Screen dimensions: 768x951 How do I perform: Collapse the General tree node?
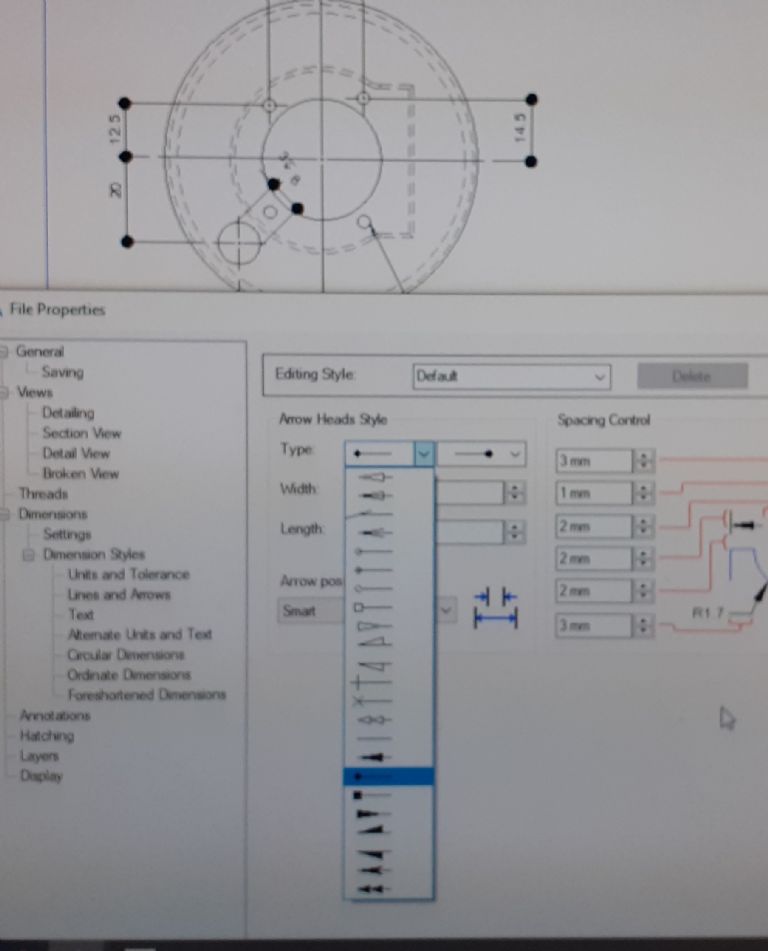tap(4, 352)
